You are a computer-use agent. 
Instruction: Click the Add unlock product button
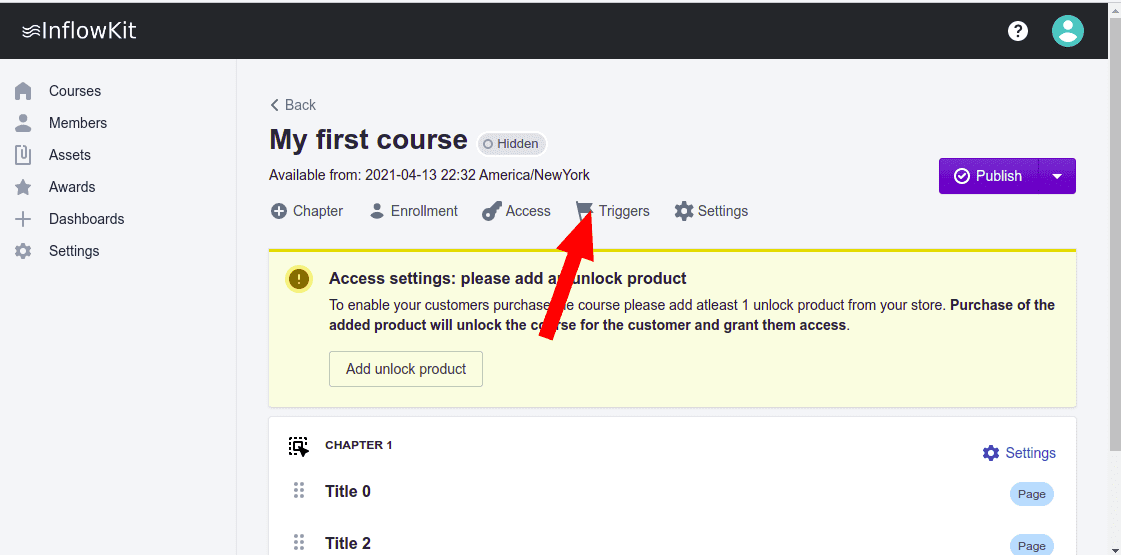(406, 369)
